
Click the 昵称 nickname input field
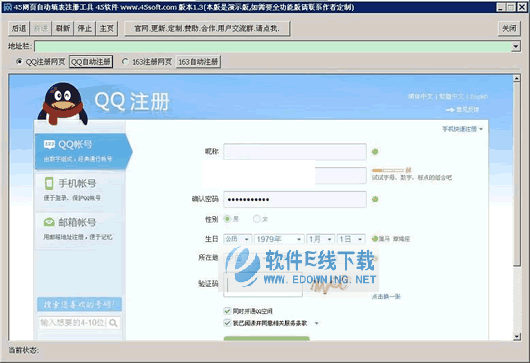295,152
